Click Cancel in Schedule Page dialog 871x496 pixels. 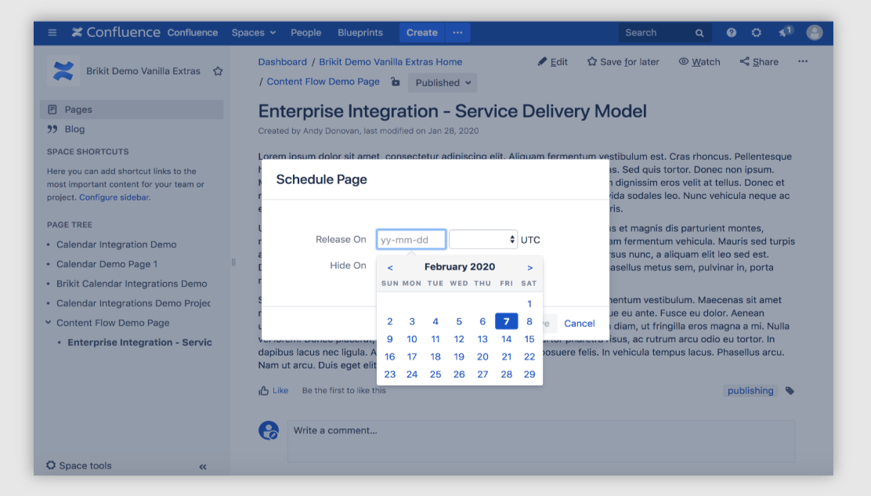(x=579, y=323)
